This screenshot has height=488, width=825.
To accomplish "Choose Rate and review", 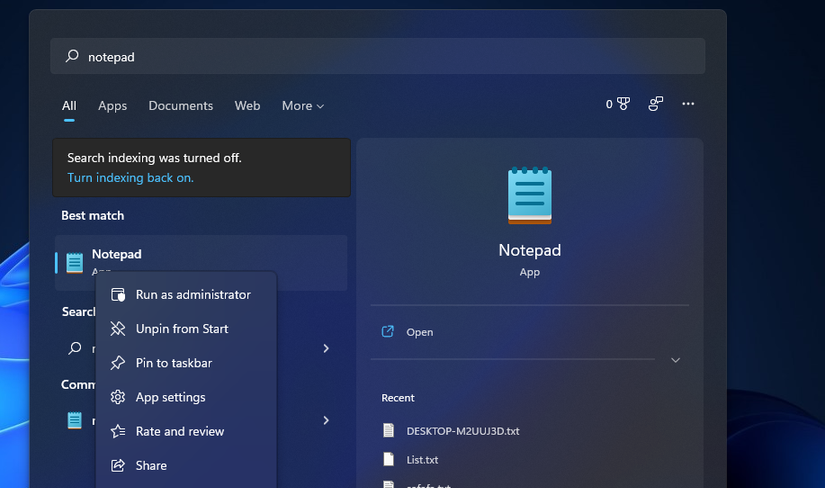I will (186, 432).
